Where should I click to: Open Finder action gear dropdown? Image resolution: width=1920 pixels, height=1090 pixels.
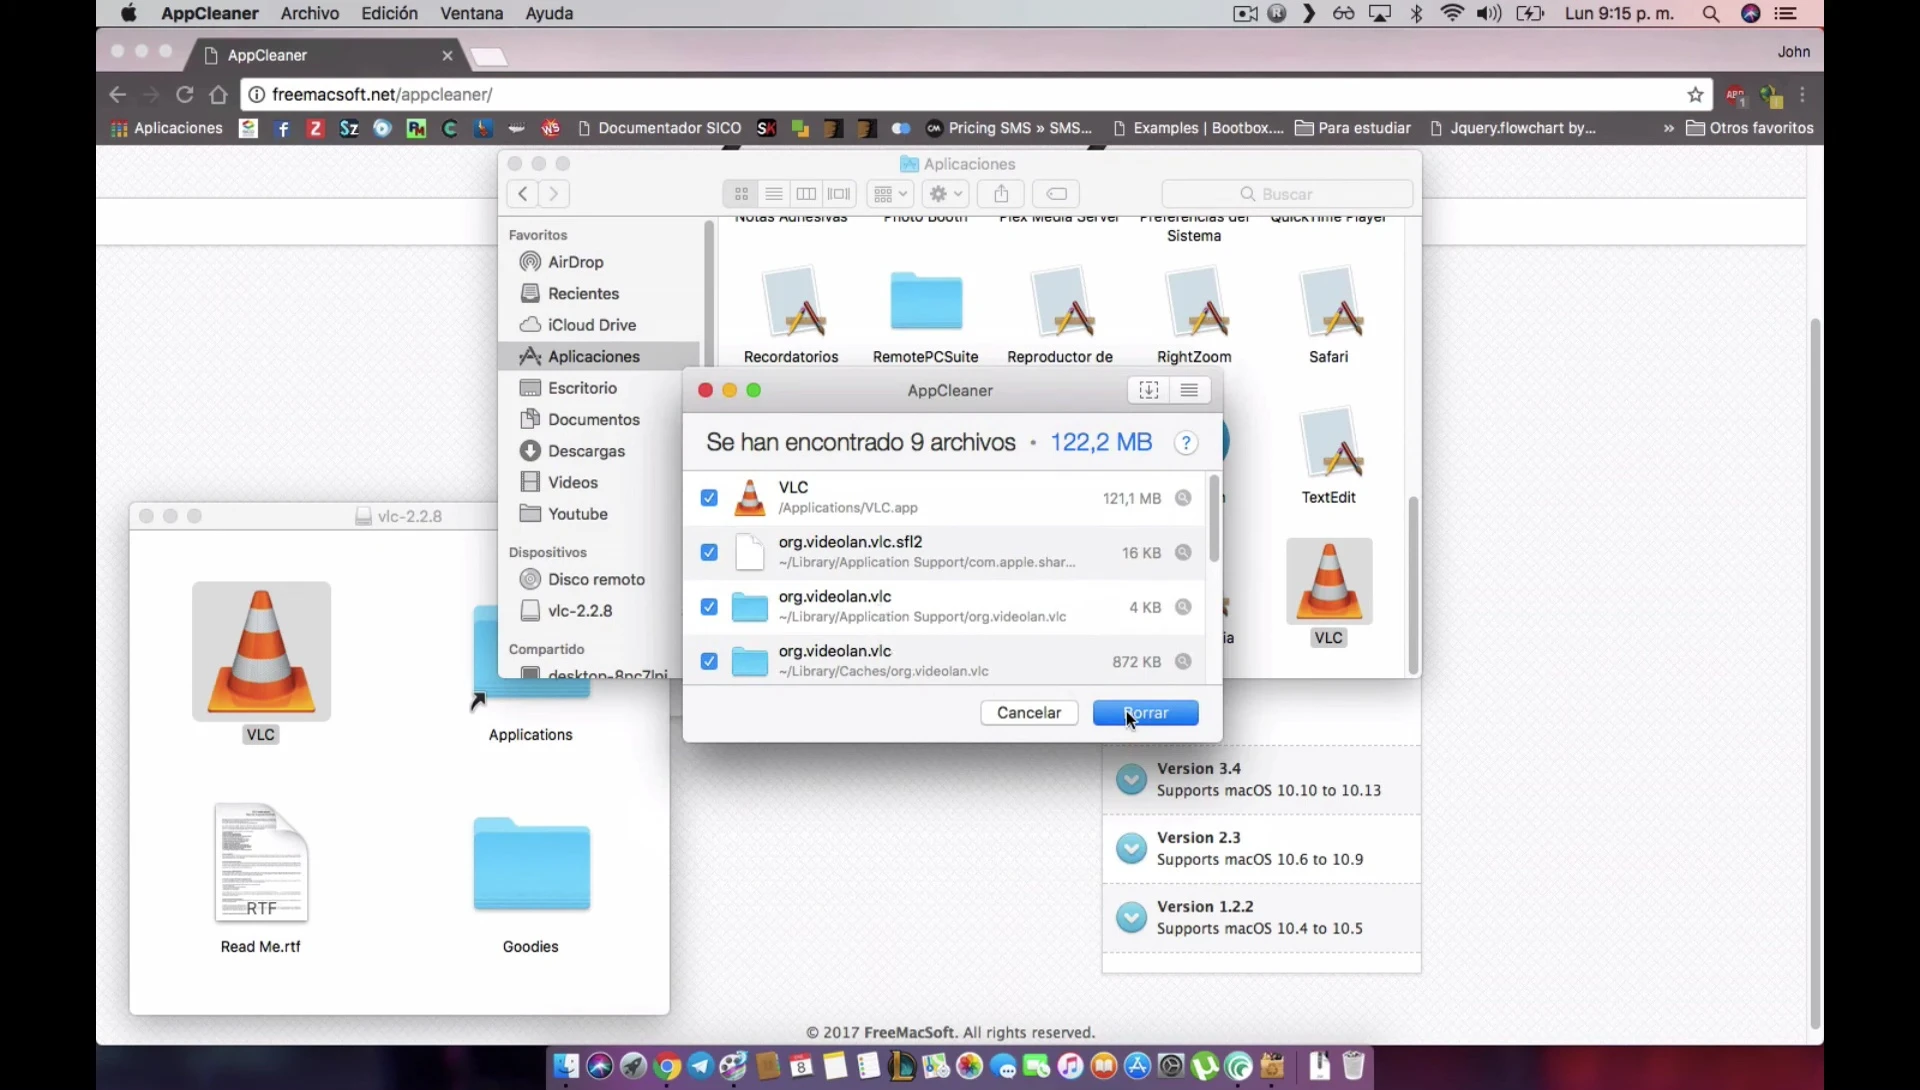[945, 194]
